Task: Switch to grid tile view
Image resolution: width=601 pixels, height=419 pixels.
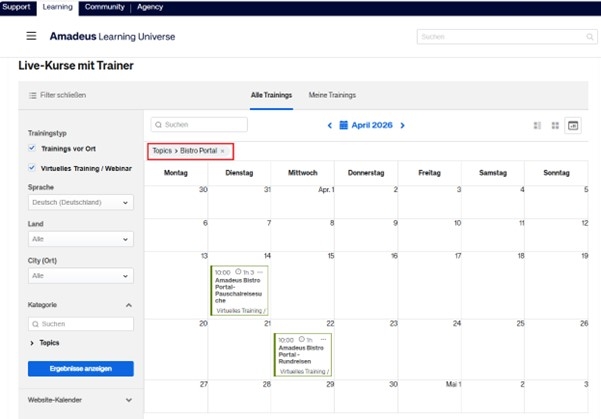Action: [x=555, y=125]
